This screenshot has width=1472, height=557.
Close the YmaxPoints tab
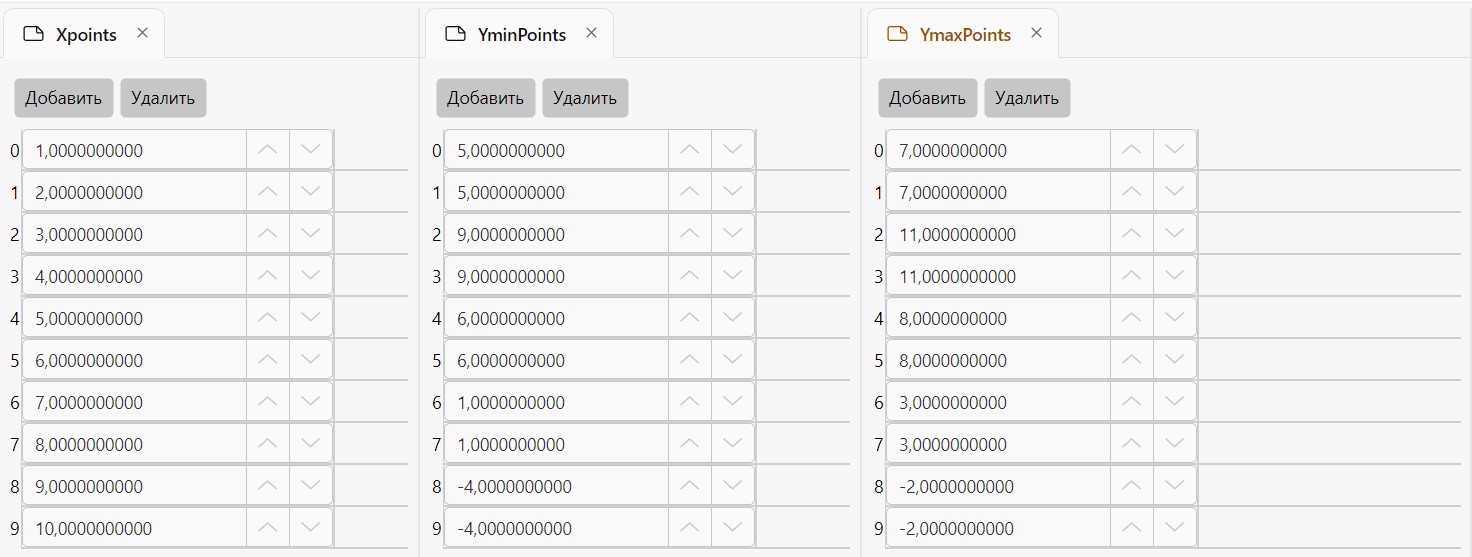coord(1036,33)
